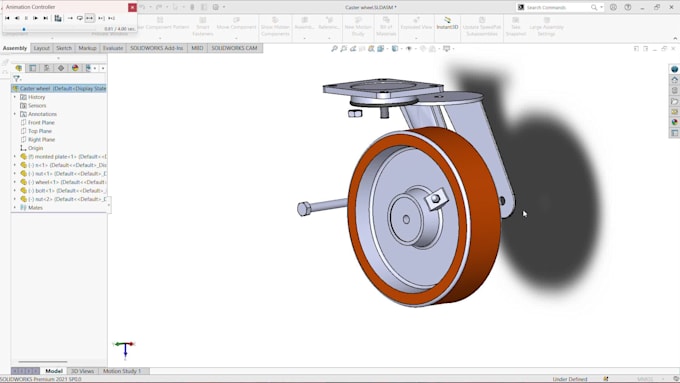The width and height of the screenshot is (680, 383).
Task: Click the feature tree filter icon
Action: 16,79
